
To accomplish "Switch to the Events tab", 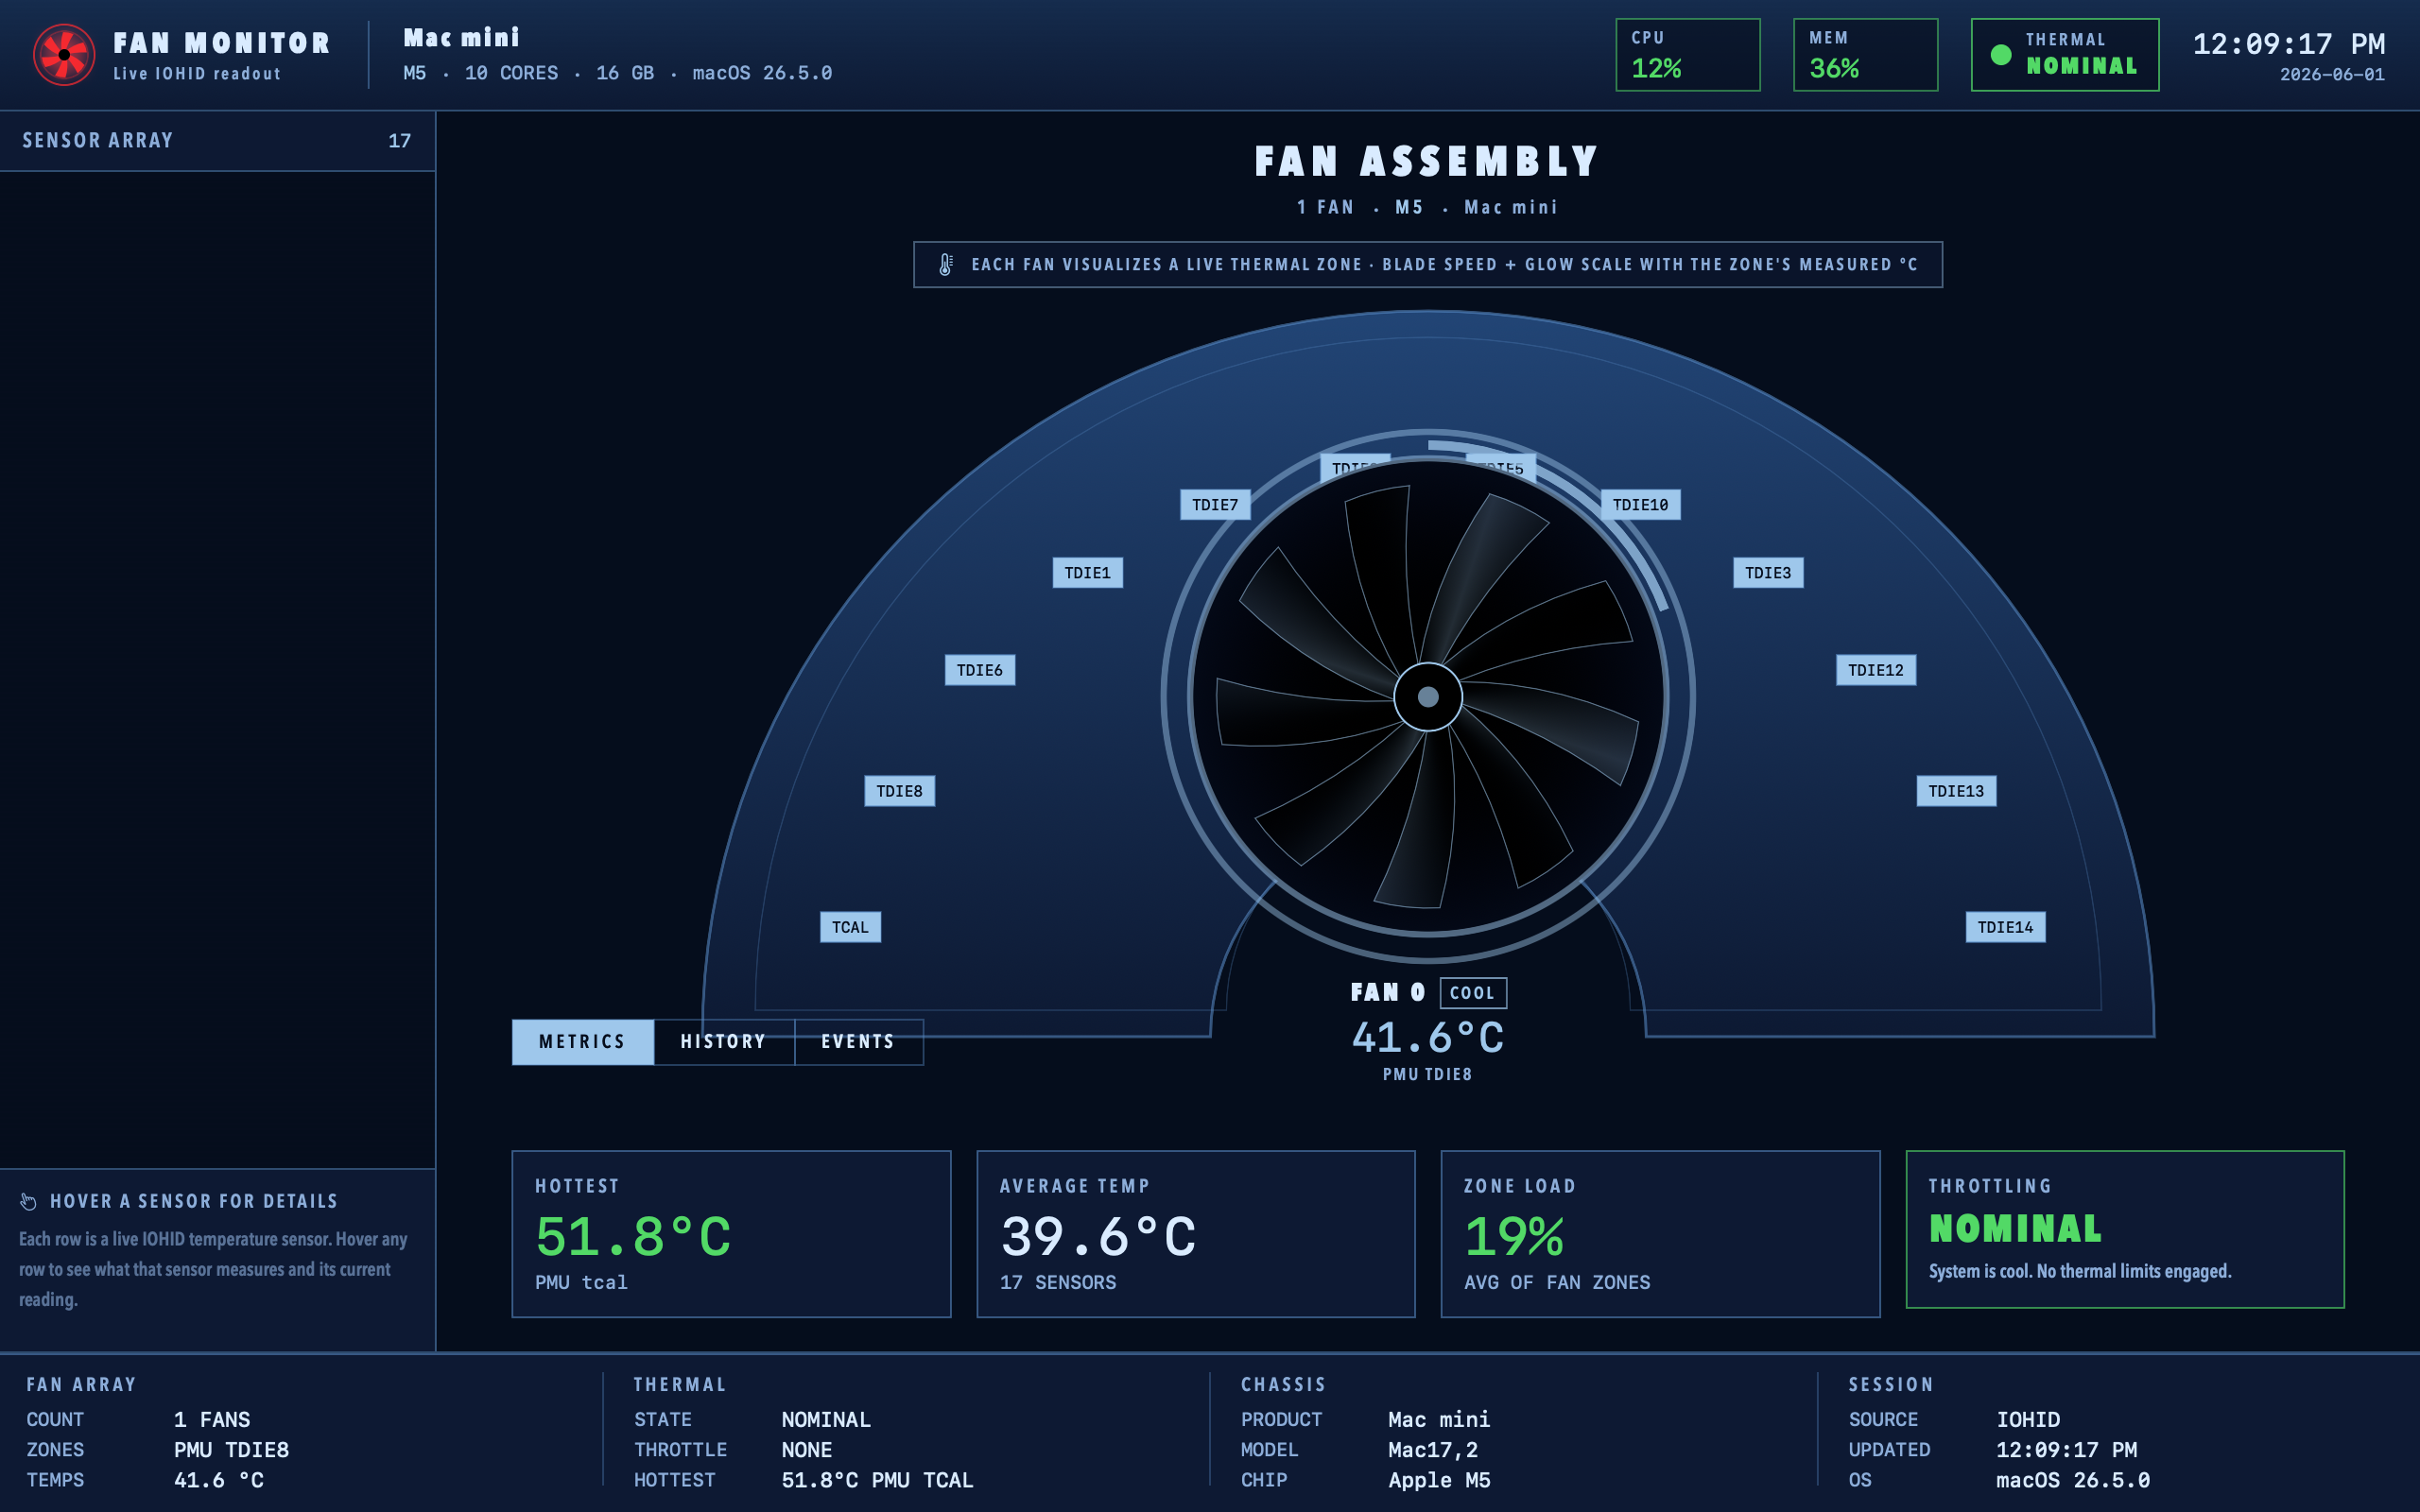I will click(x=859, y=1042).
